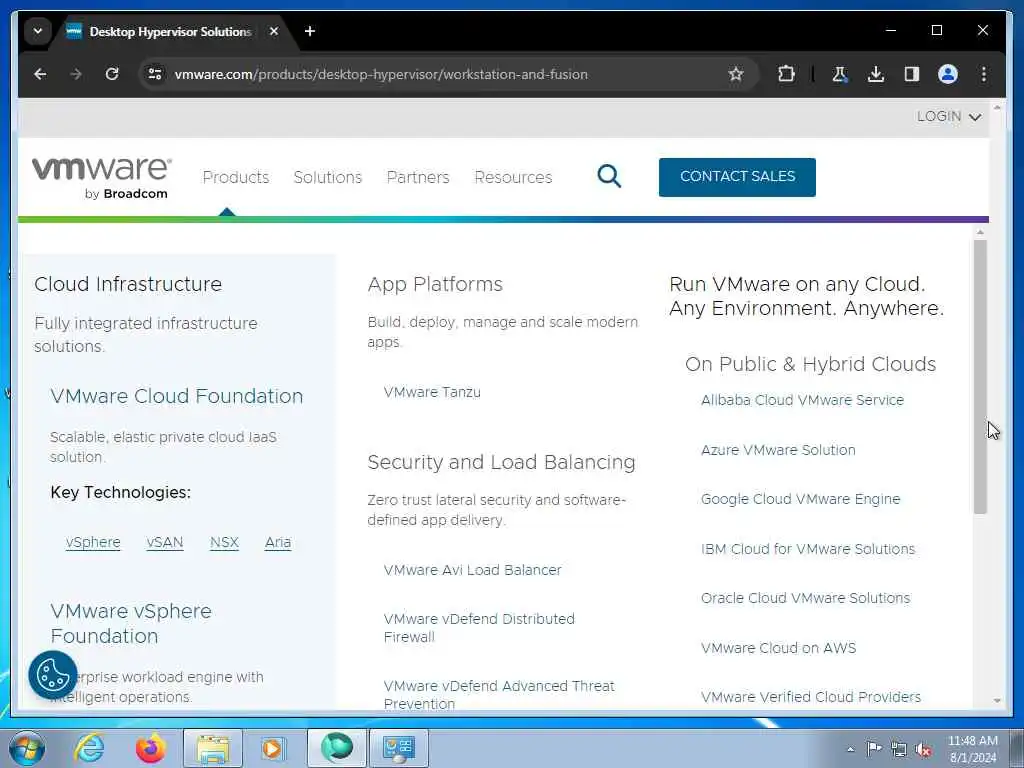Click the browser forward arrow
The image size is (1024, 768).
[x=76, y=74]
